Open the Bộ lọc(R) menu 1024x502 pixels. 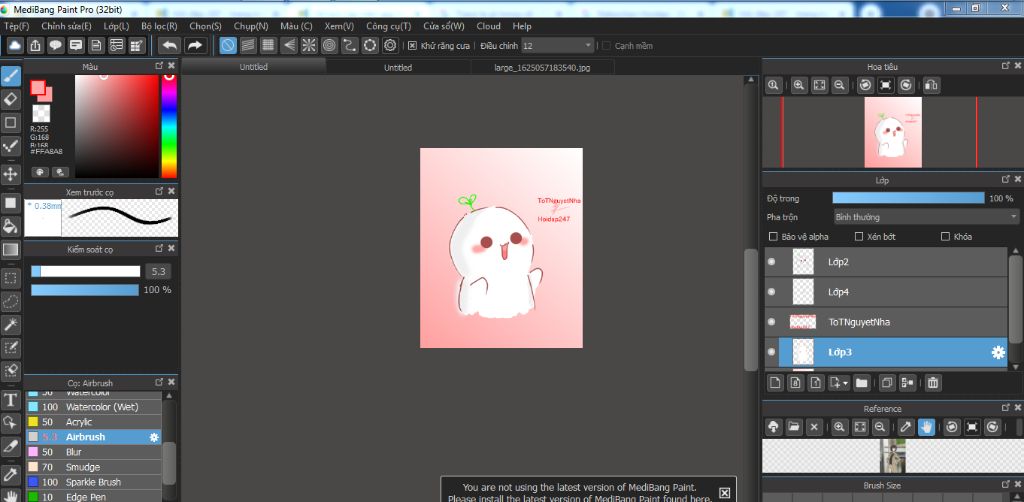(x=159, y=26)
